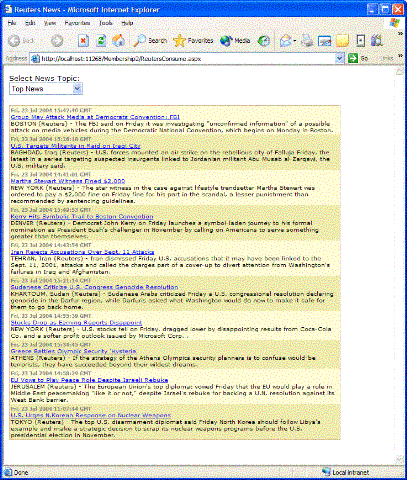Click the Local intranet zone icon
407x480 pixels.
[326, 472]
